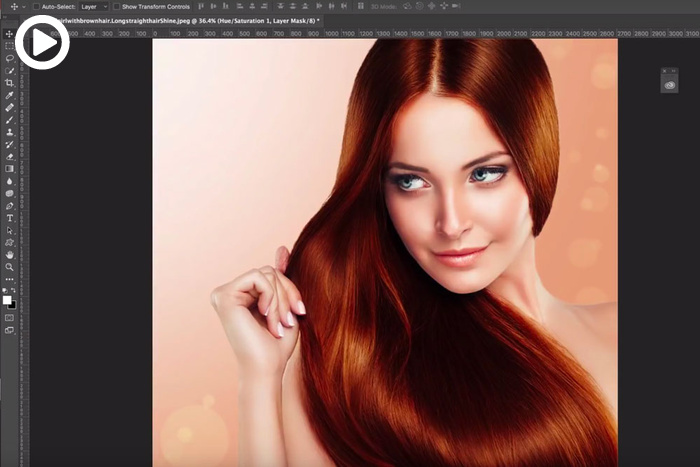This screenshot has width=700, height=467.
Task: Click the white foreground color swatch
Action: click(x=7, y=300)
